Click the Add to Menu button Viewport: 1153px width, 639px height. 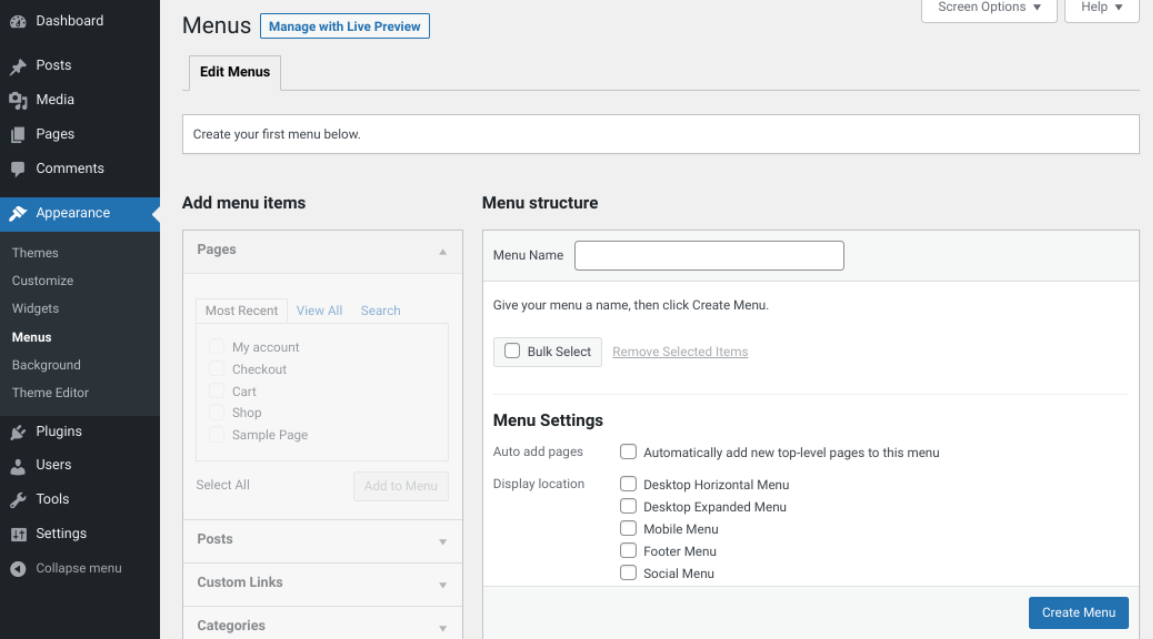[x=401, y=486]
